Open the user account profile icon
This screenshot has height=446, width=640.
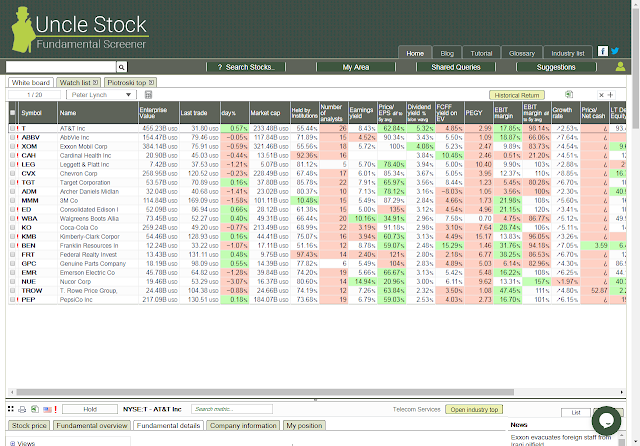pyautogui.click(x=620, y=67)
